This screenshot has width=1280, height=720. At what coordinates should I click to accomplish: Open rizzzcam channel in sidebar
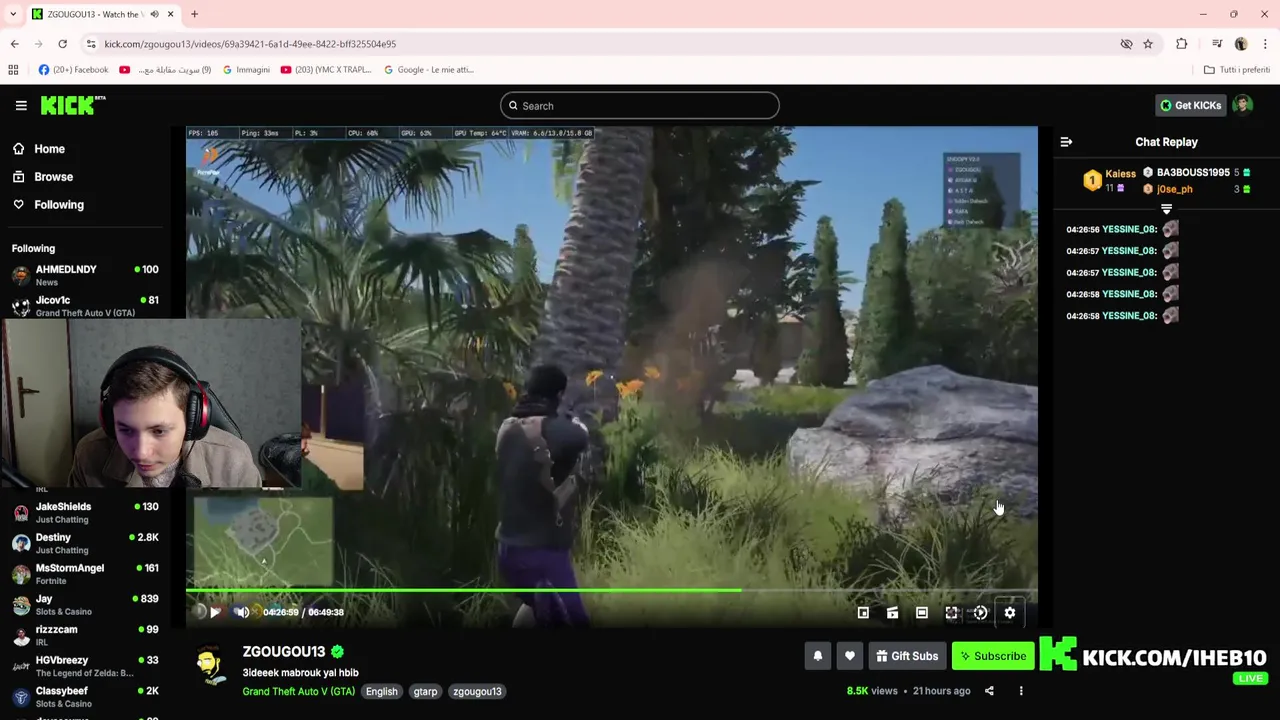[x=85, y=635]
